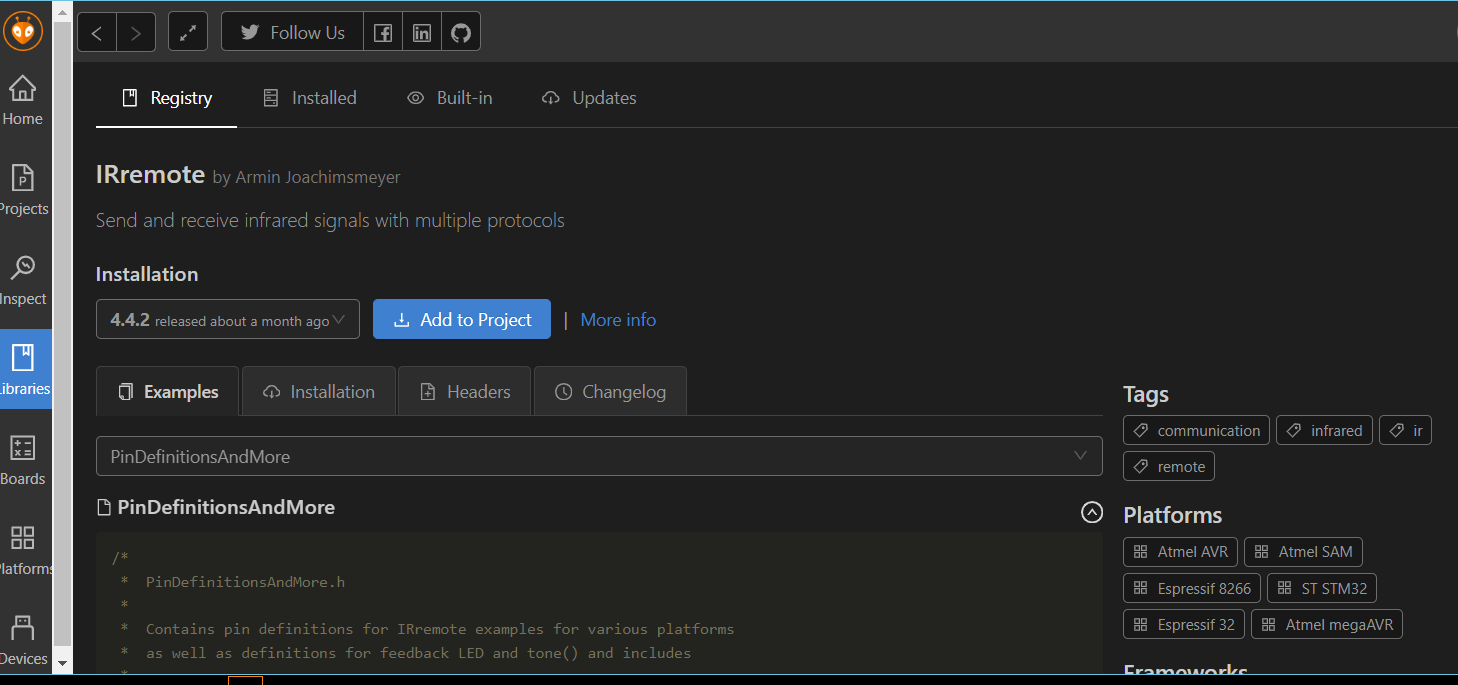Click the communication tag

click(x=1197, y=431)
